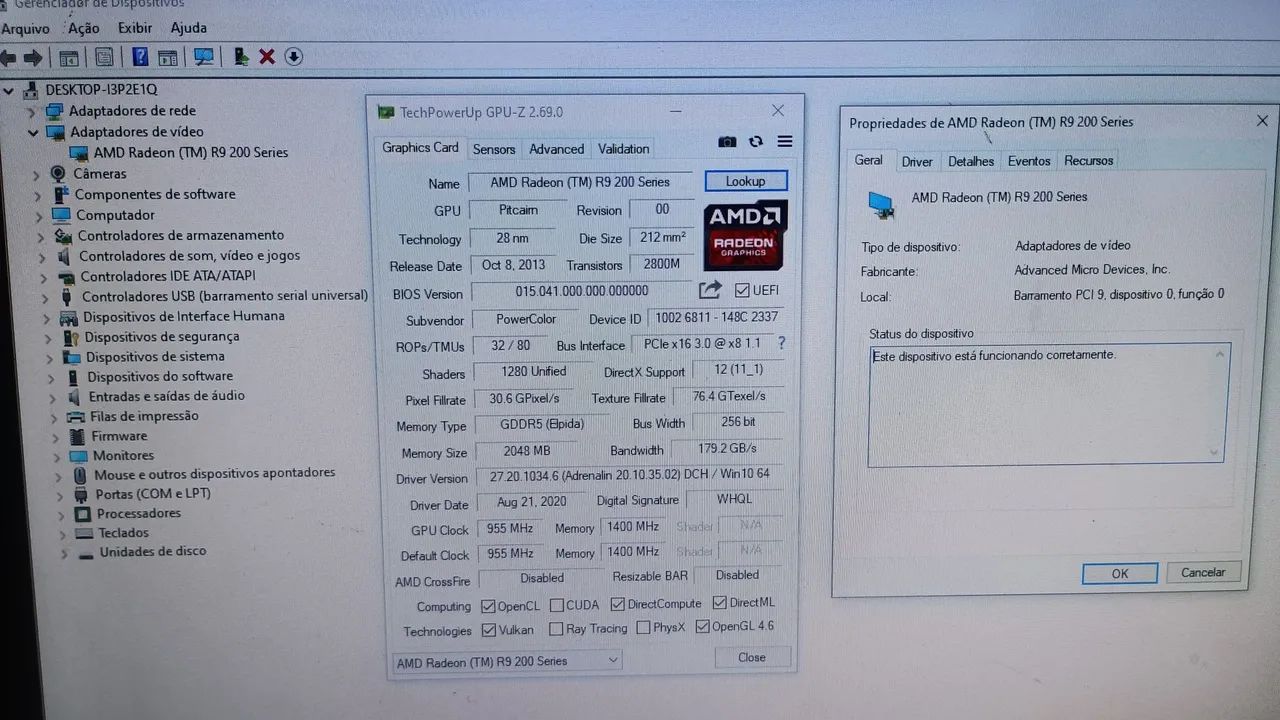Expand the Monitores node
This screenshot has width=1280, height=720.
click(x=55, y=456)
